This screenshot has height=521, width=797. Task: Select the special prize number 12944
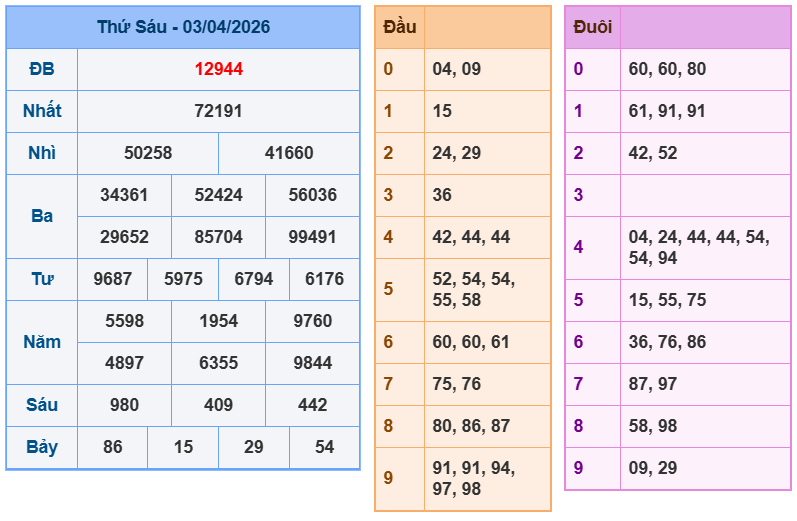click(219, 69)
